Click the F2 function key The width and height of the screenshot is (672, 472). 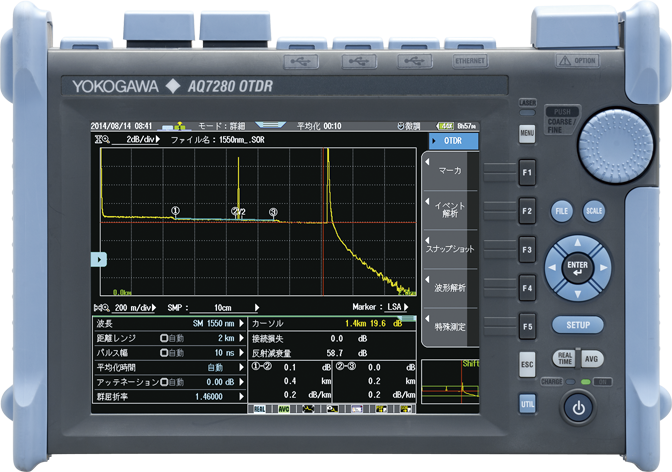527,211
